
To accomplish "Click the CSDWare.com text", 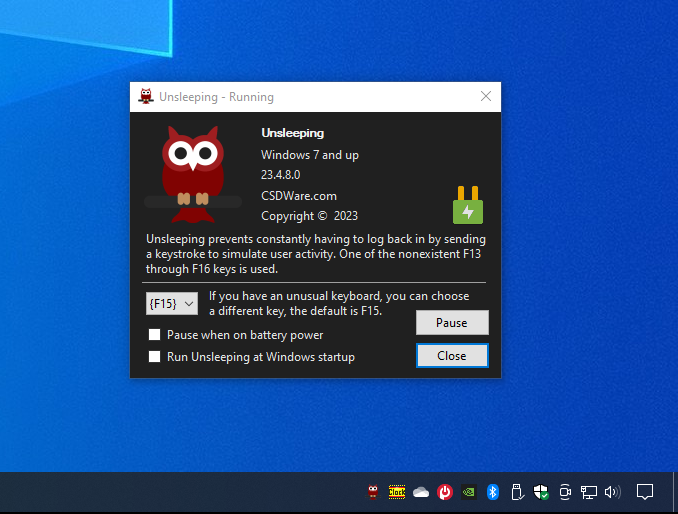I will [x=299, y=196].
